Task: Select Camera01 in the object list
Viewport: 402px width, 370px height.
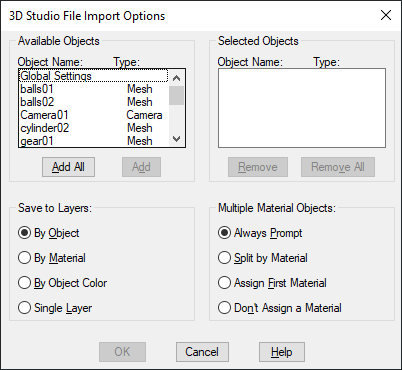Action: click(x=93, y=115)
